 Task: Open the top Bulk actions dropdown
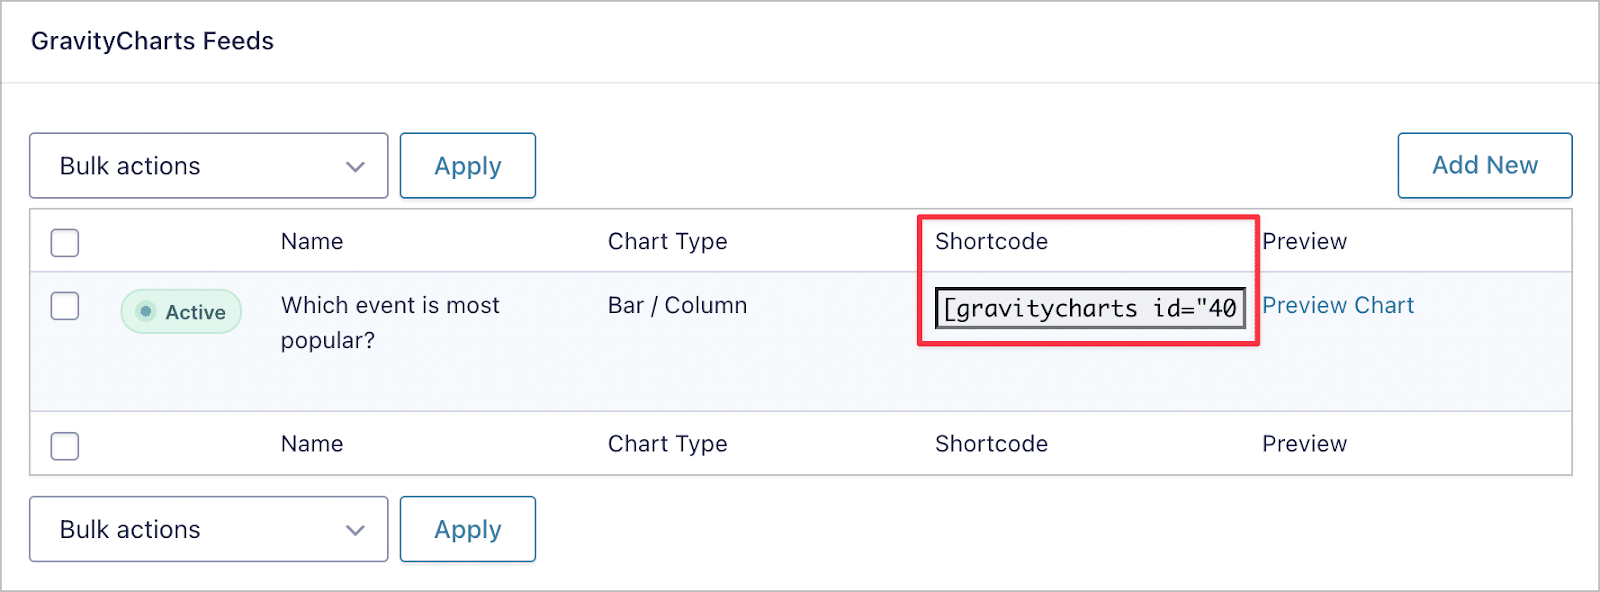click(x=208, y=165)
